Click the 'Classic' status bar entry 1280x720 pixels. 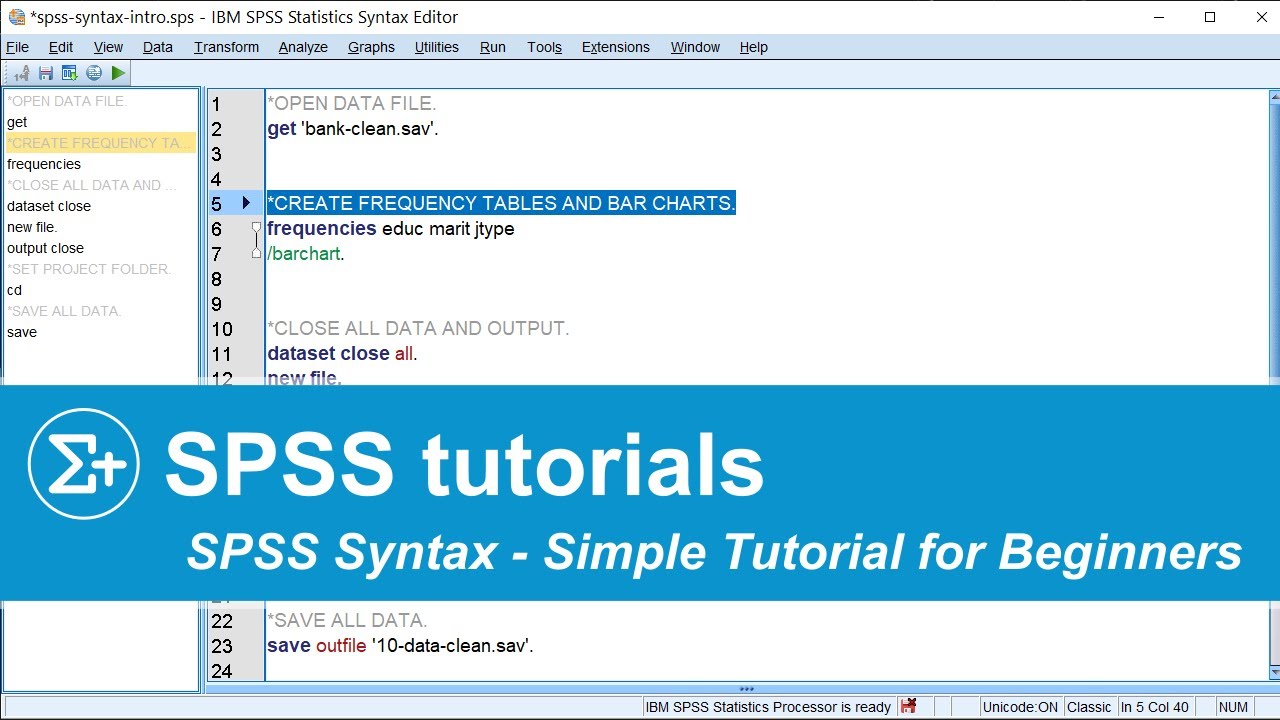(1089, 707)
